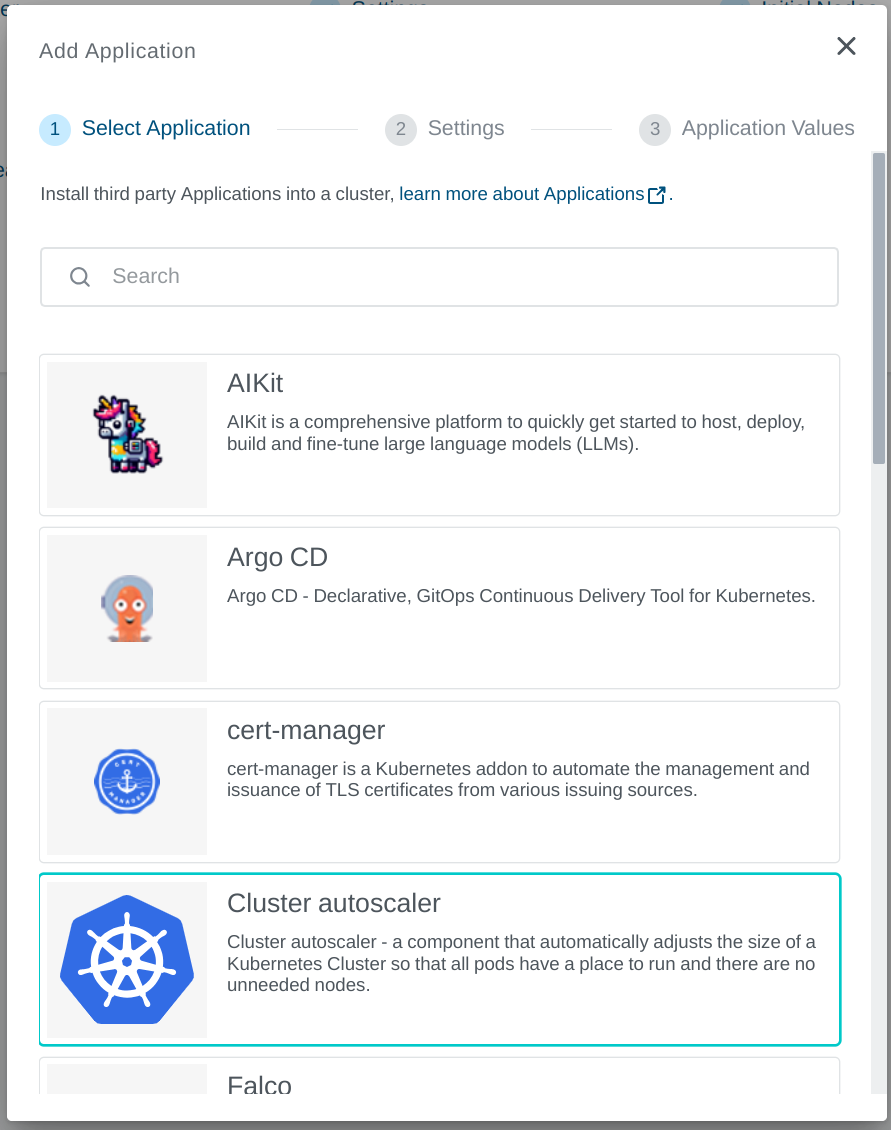Select the Cluster autoscaler application card

point(520,958)
